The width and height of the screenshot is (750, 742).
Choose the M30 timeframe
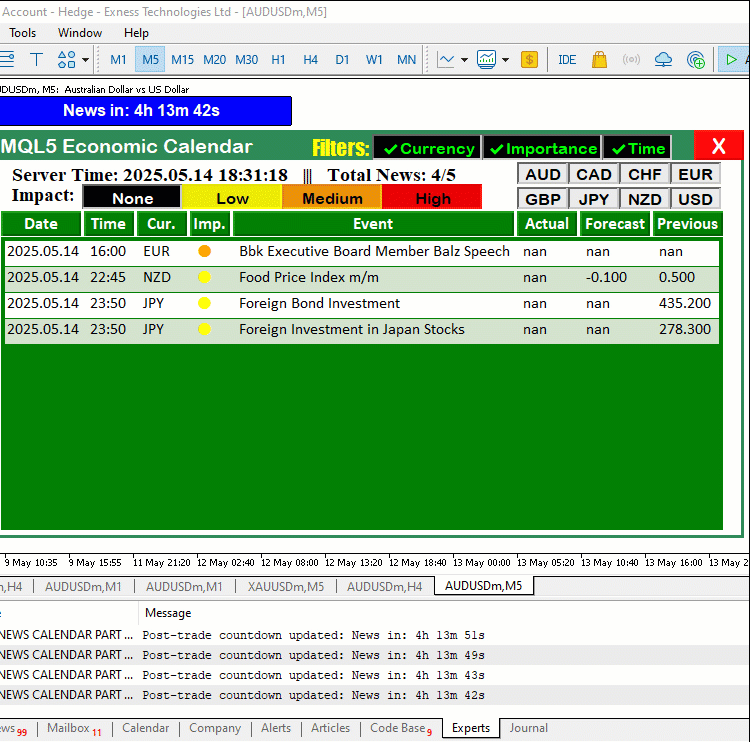(246, 60)
